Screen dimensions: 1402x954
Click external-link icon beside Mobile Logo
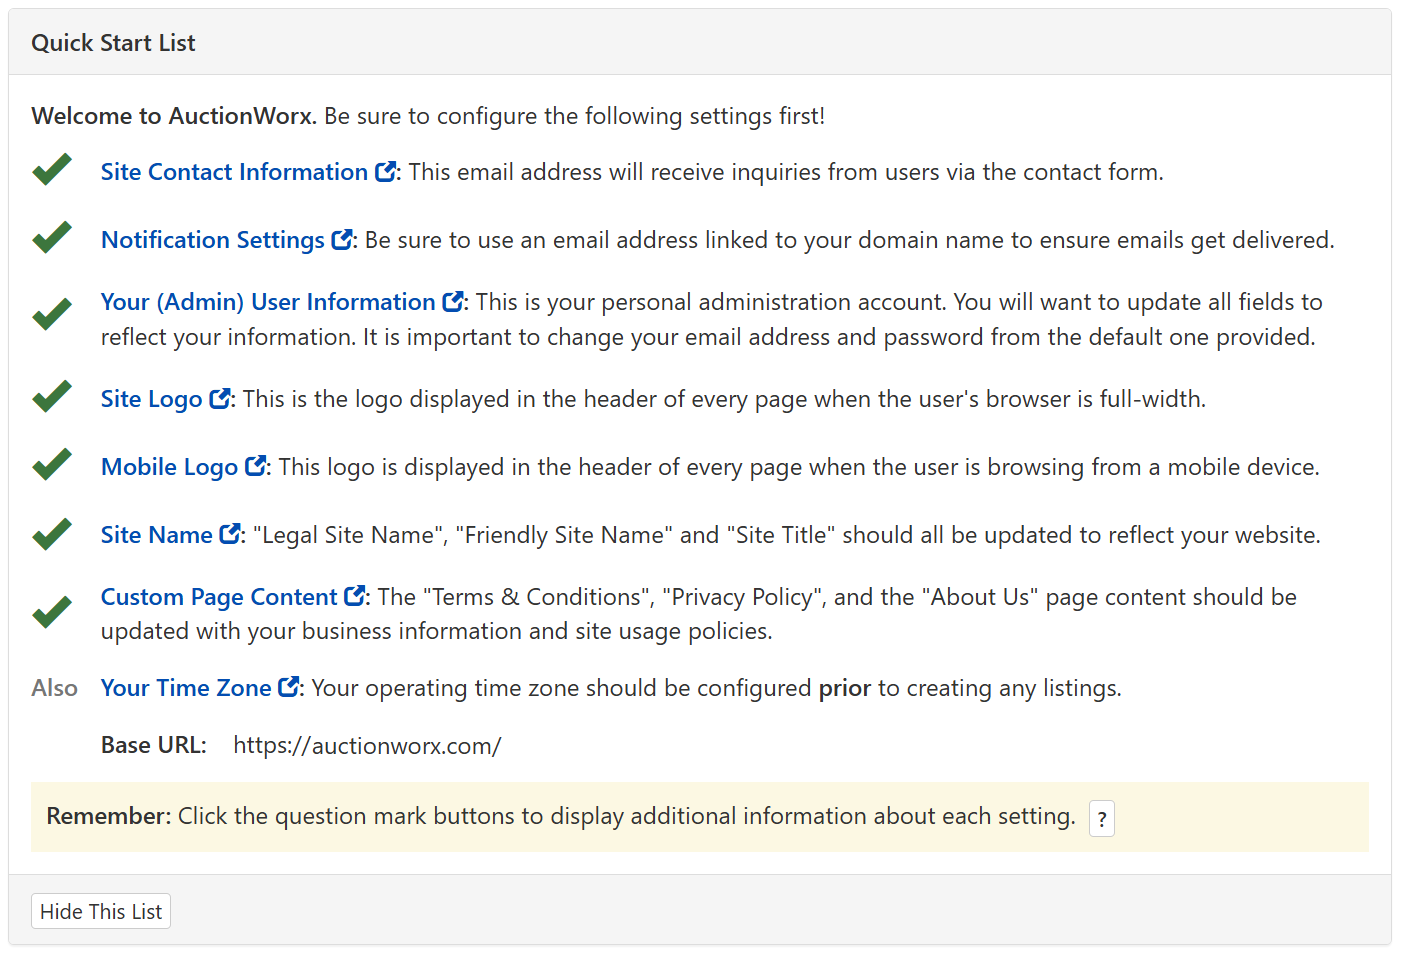[x=256, y=467]
